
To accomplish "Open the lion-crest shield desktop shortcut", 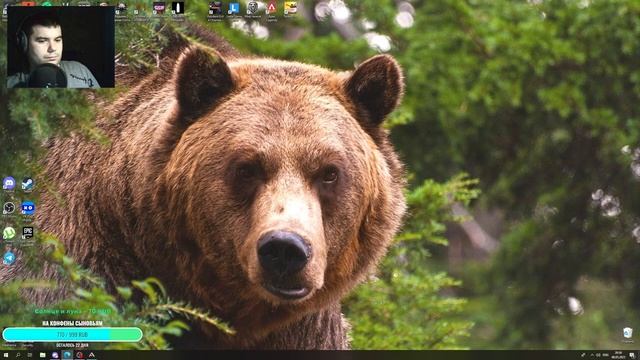I will [253, 7].
